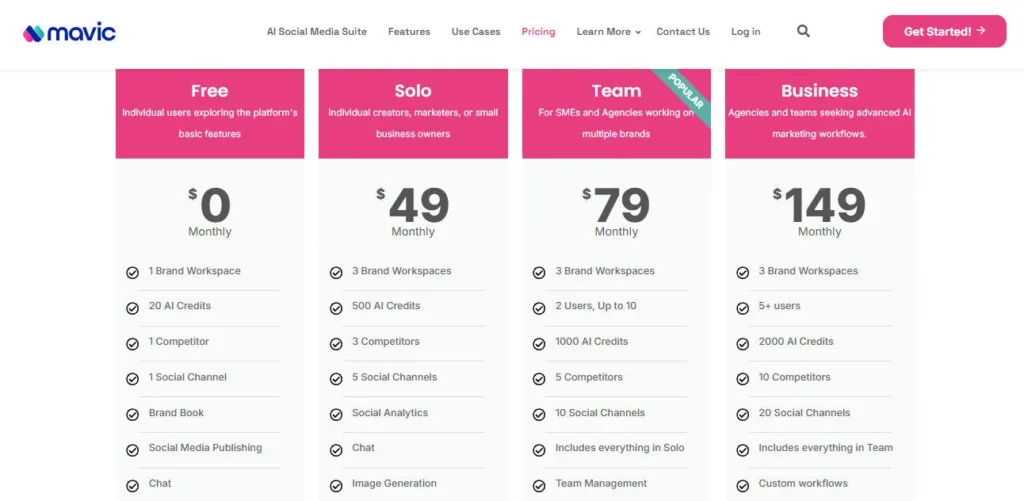Open the Pricing tab in navigation

pyautogui.click(x=538, y=32)
